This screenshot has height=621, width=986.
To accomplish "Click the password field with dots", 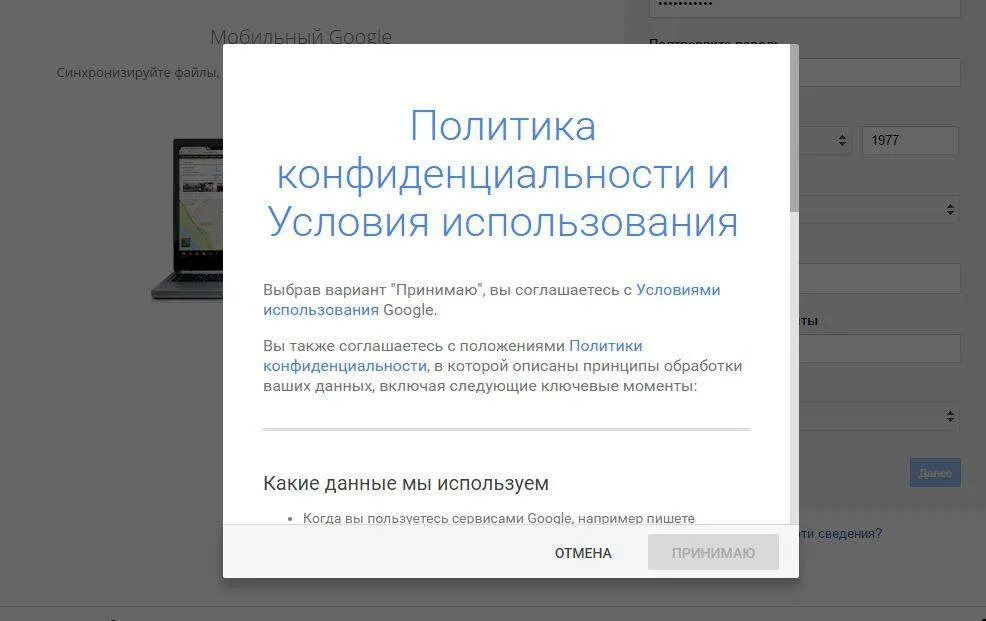I will 804,6.
